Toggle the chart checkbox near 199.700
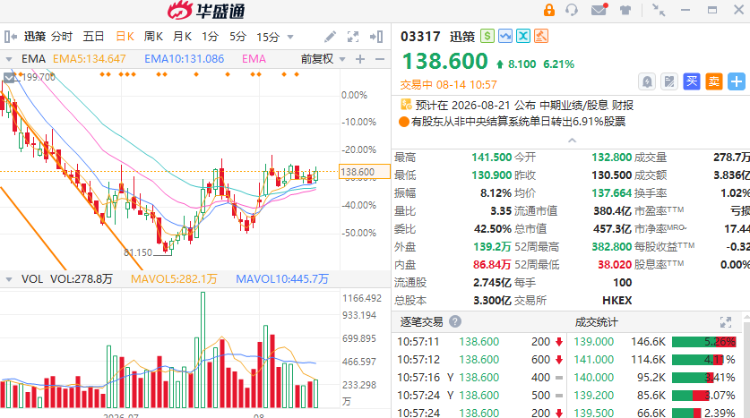 coord(9,77)
